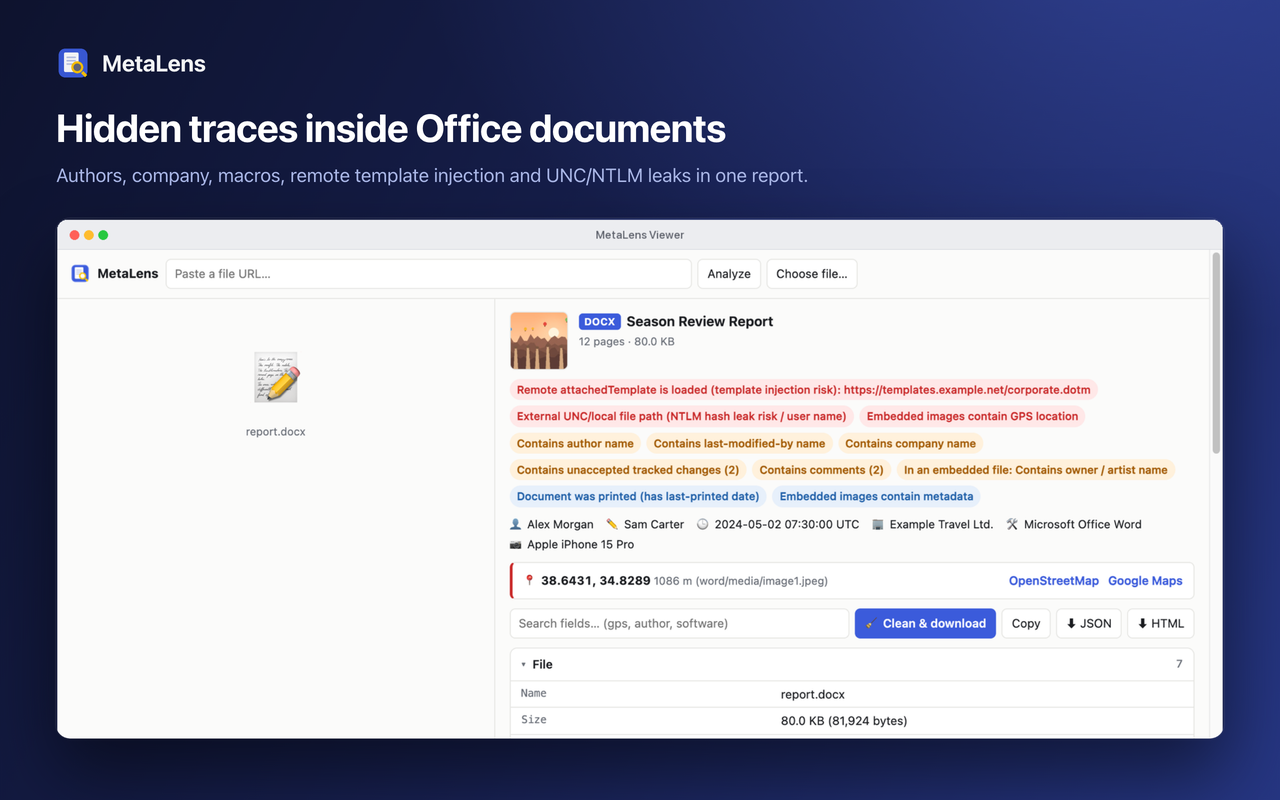Click the Analyze button

tap(729, 274)
